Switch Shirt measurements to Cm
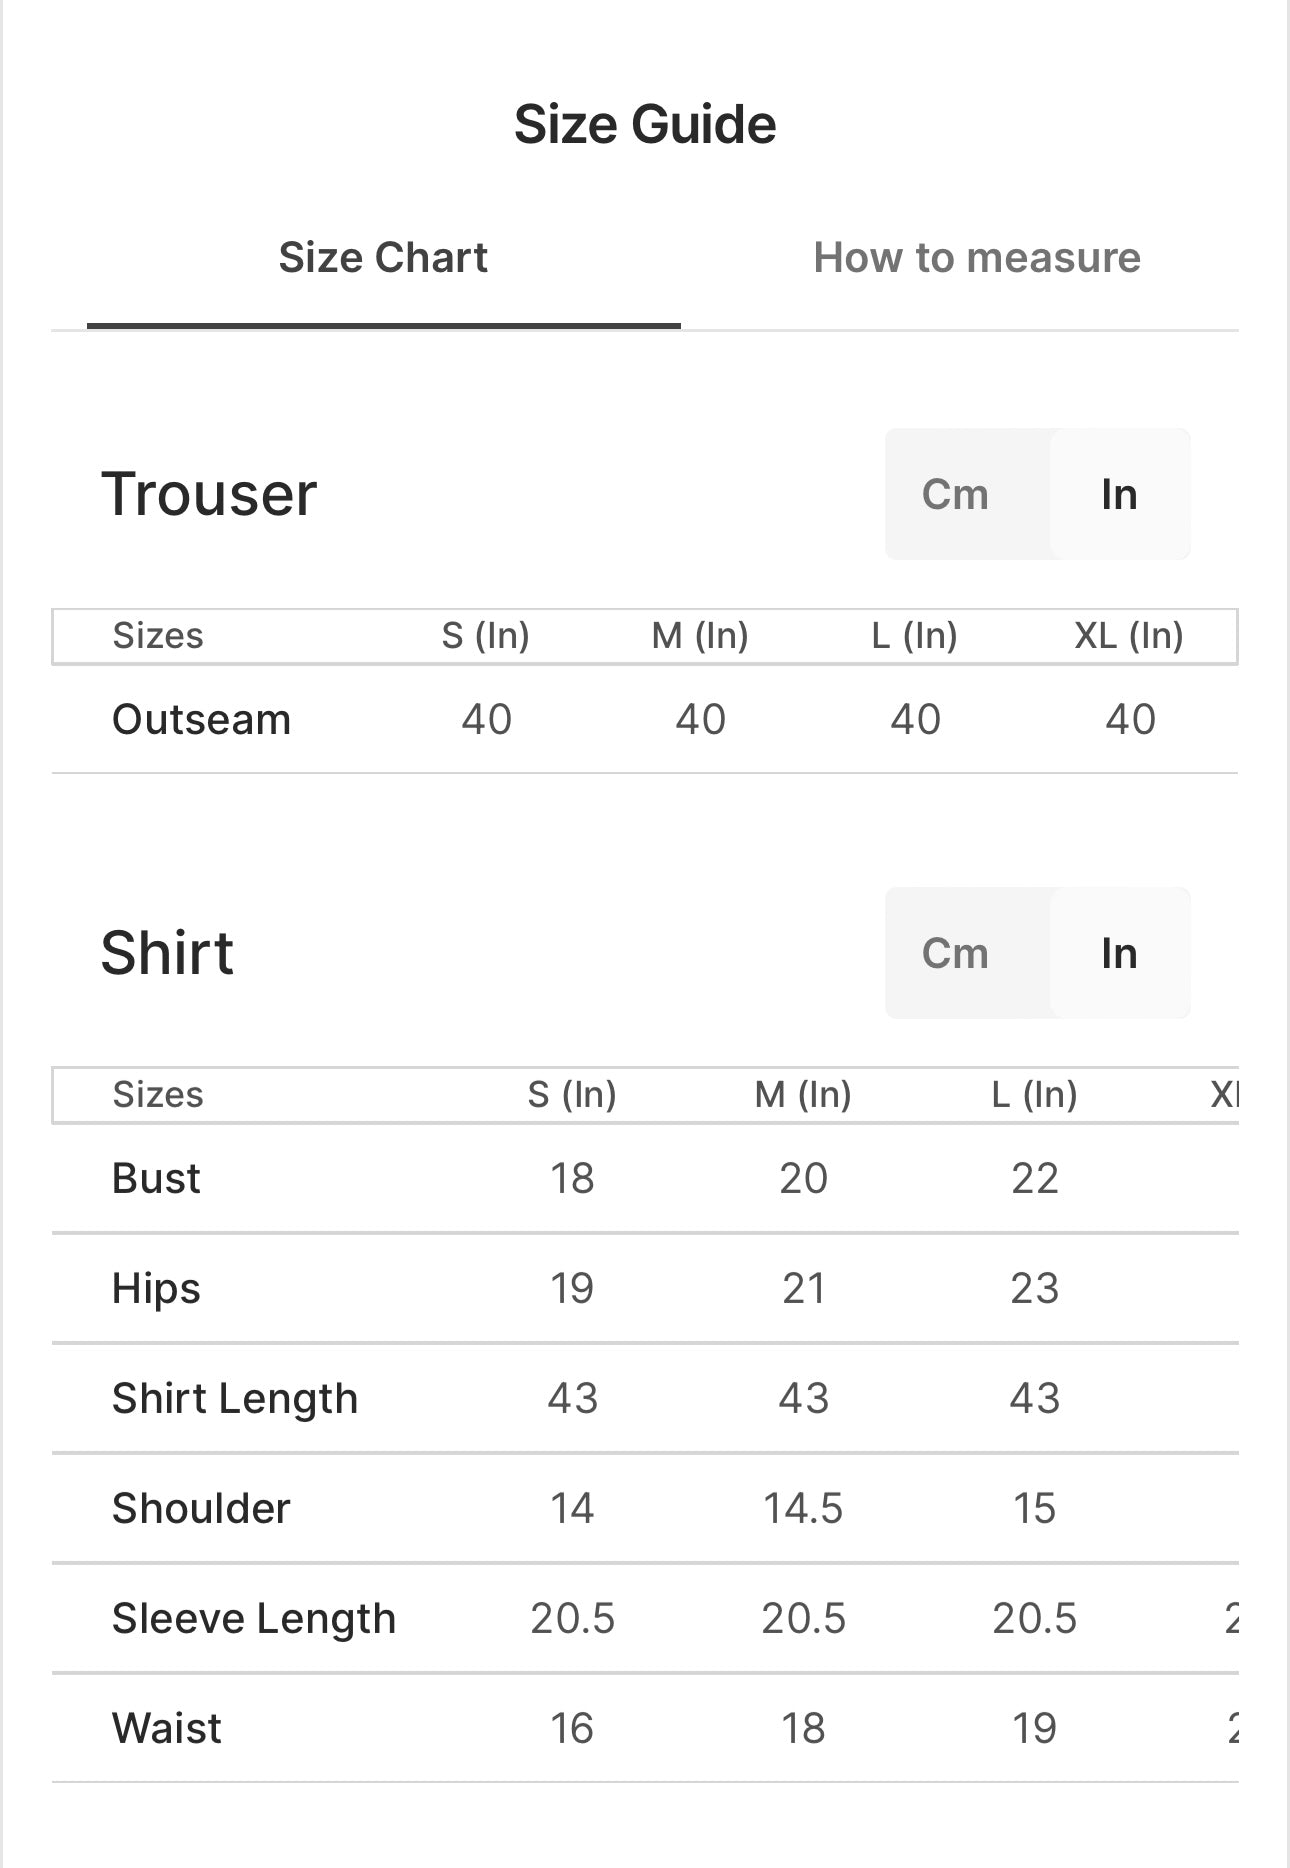This screenshot has width=1290, height=1868. tap(955, 953)
